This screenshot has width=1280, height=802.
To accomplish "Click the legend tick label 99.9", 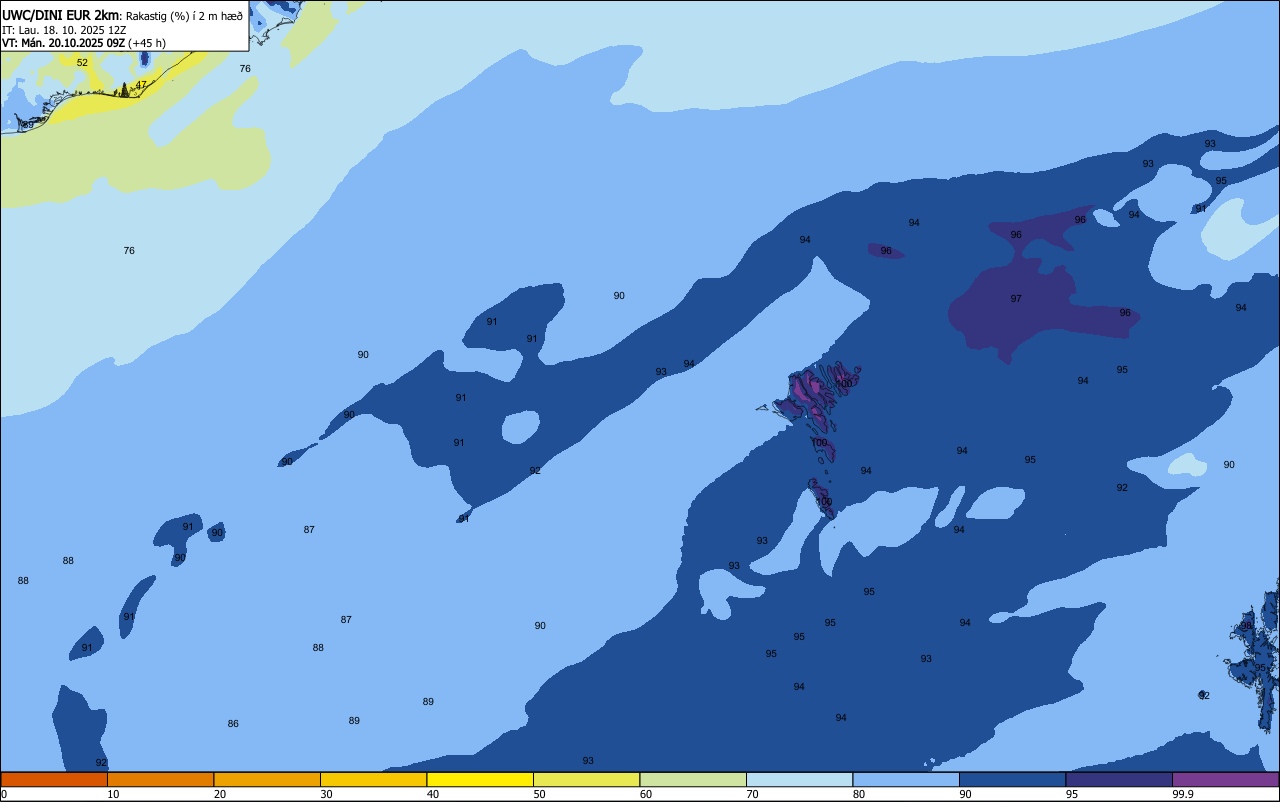I will pos(1183,794).
